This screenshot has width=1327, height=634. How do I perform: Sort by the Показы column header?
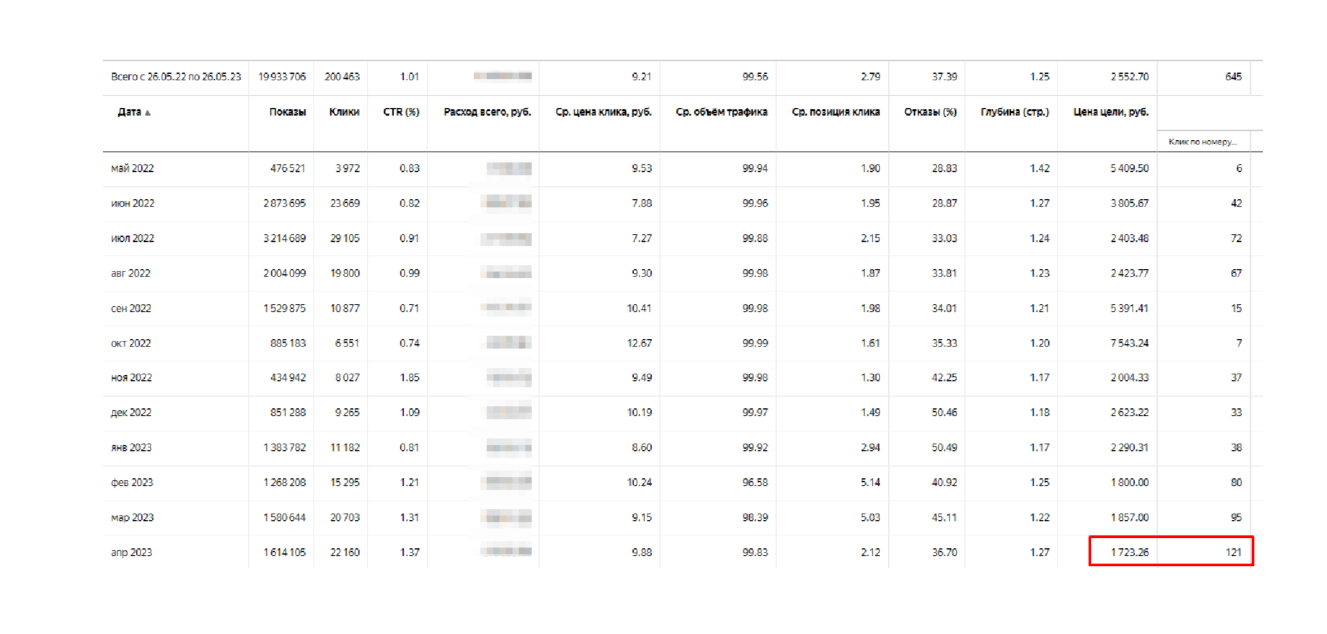(287, 112)
